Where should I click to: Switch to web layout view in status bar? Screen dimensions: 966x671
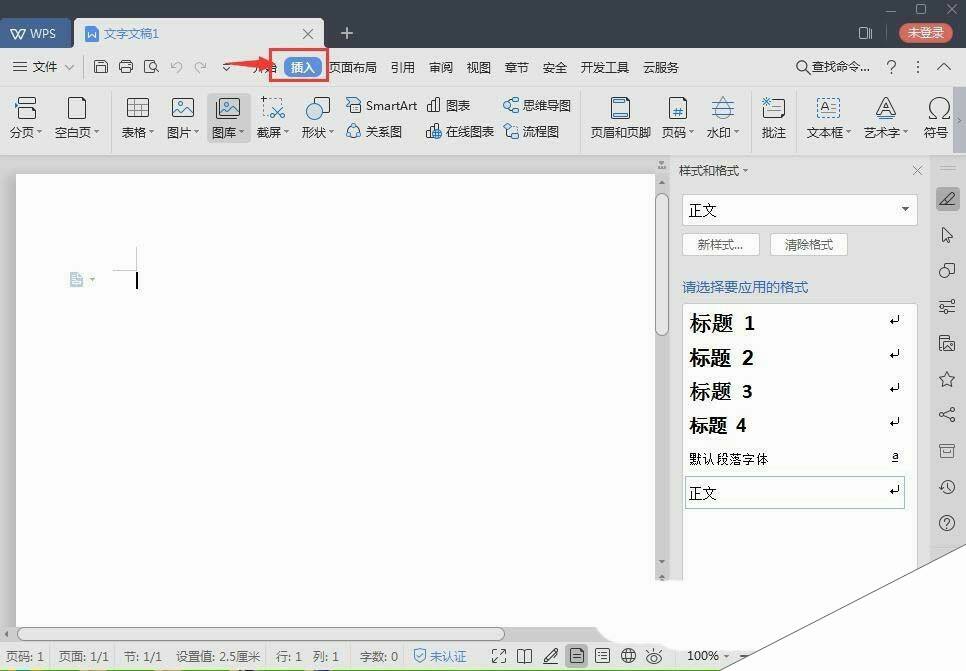coord(628,656)
